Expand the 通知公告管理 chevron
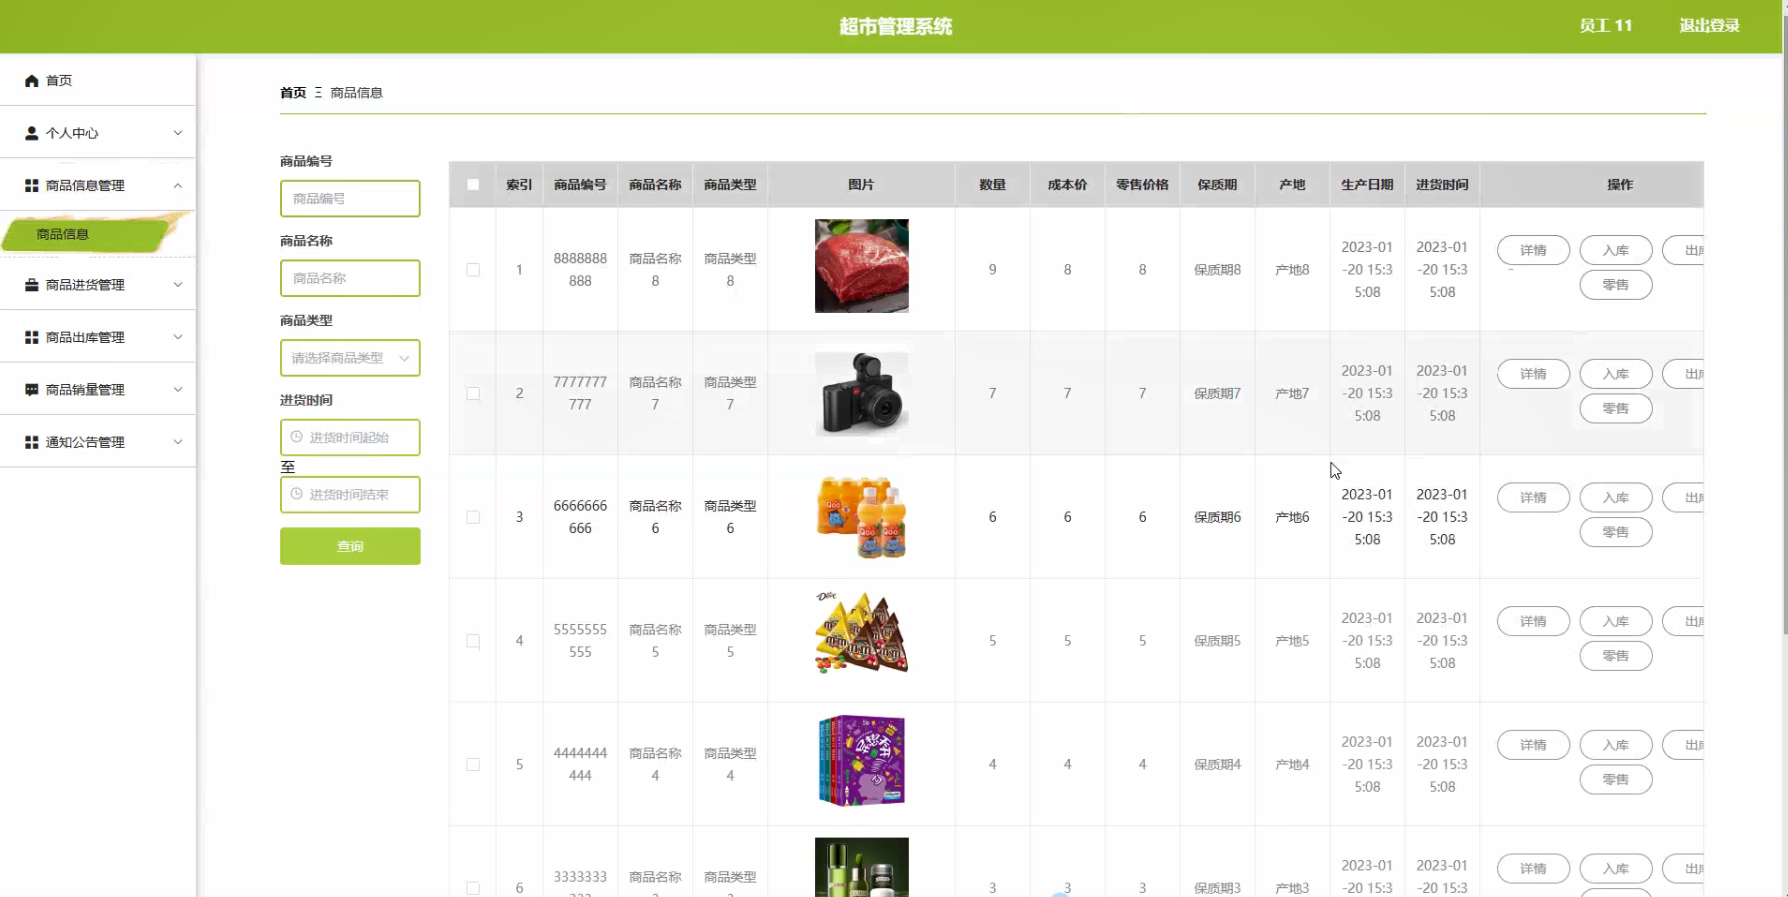 (178, 442)
